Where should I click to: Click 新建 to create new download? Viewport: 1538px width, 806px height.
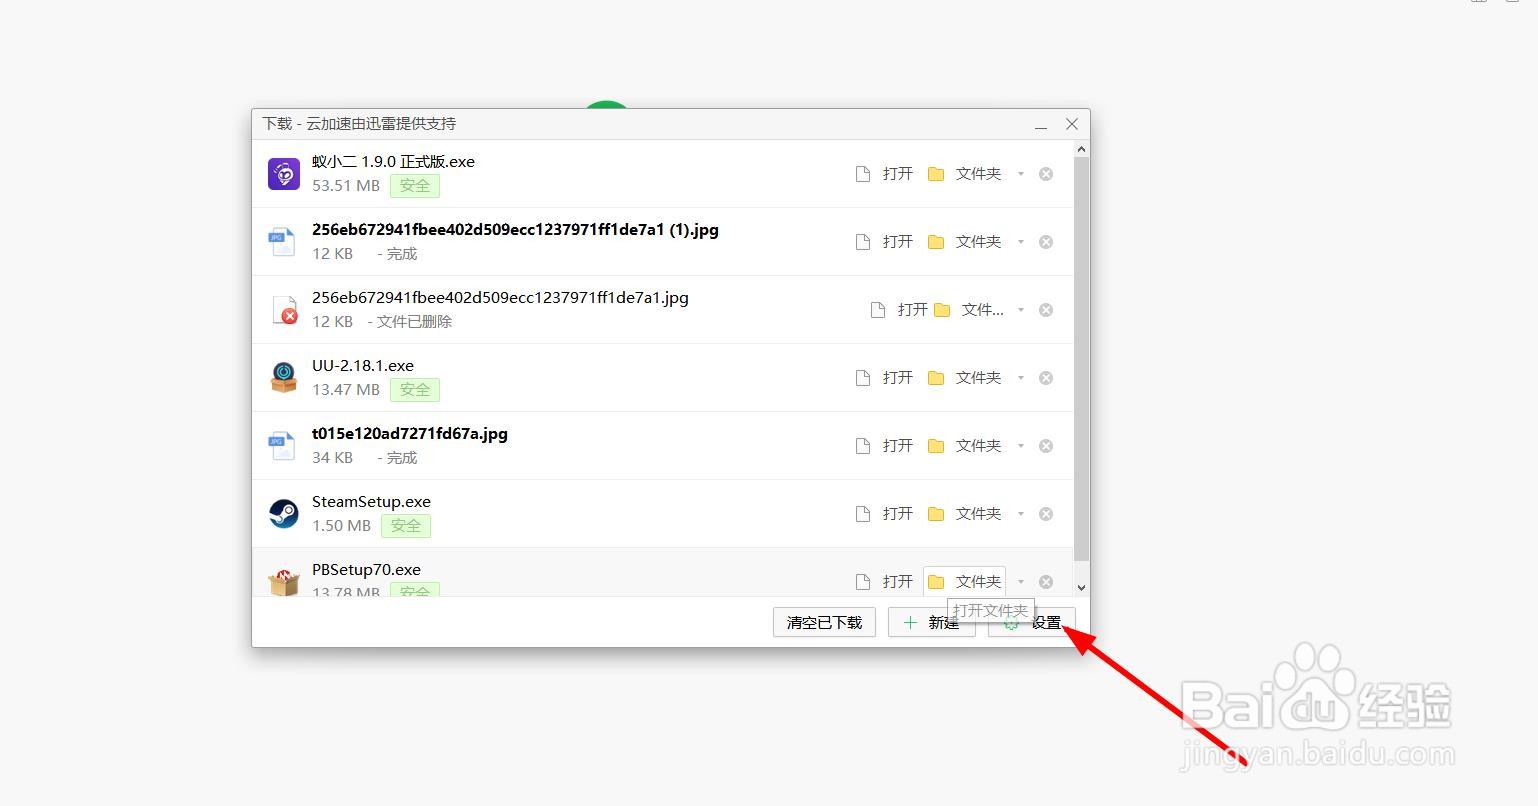pos(931,622)
